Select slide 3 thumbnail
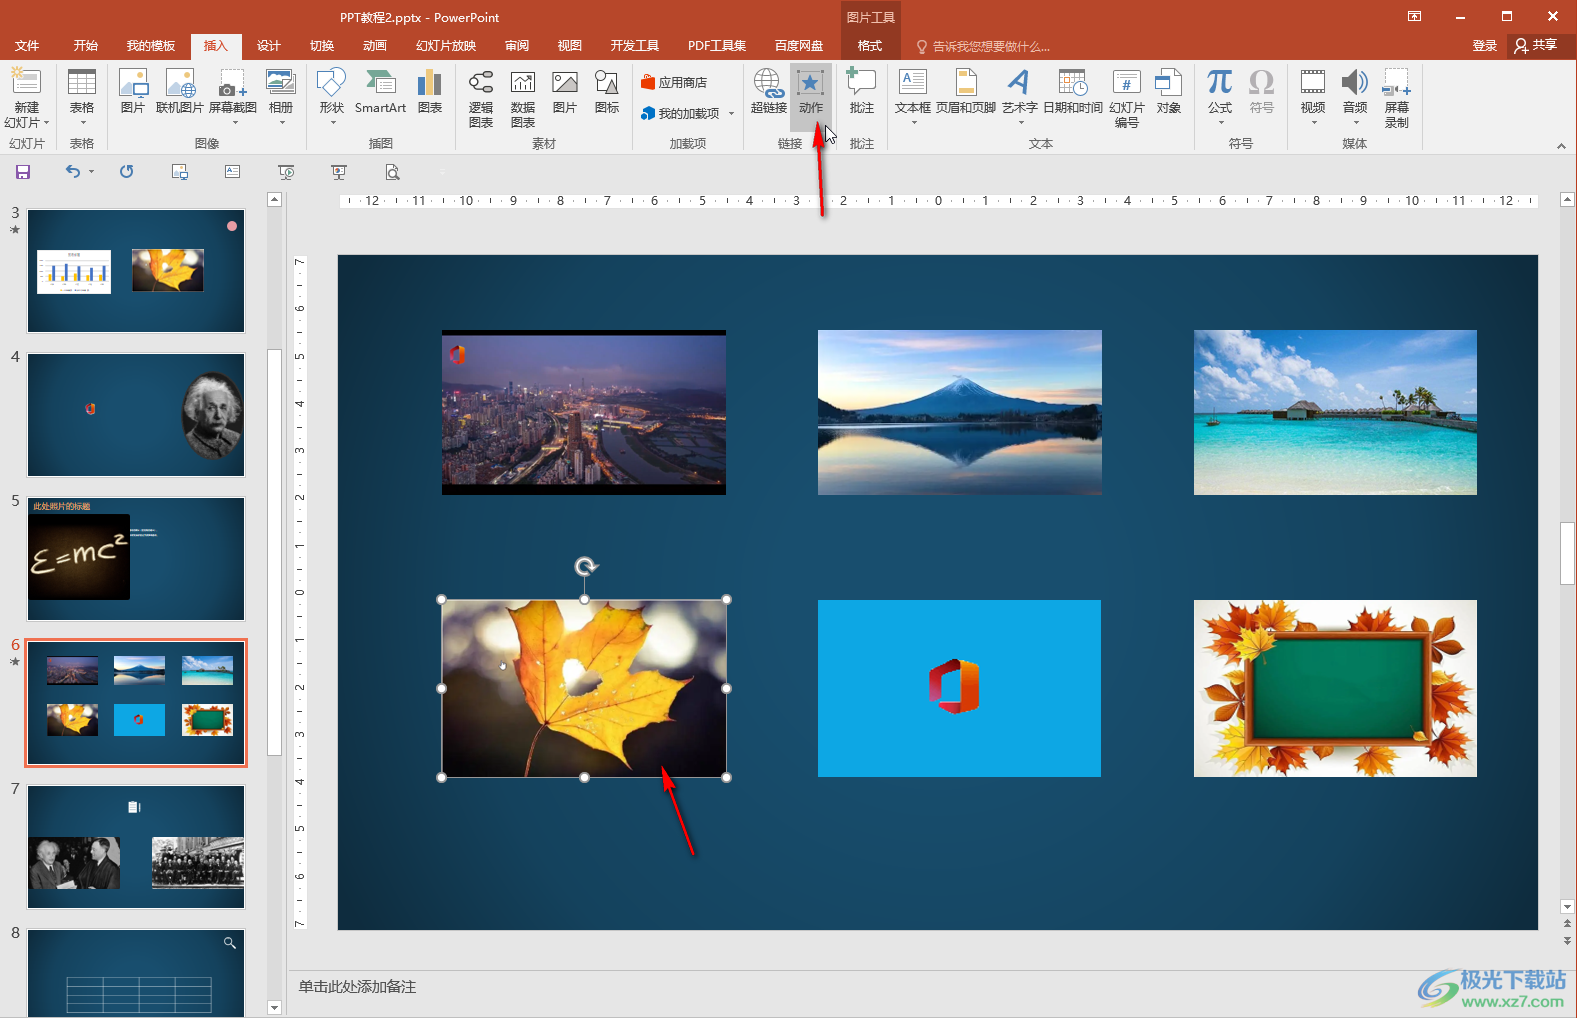 click(x=136, y=270)
